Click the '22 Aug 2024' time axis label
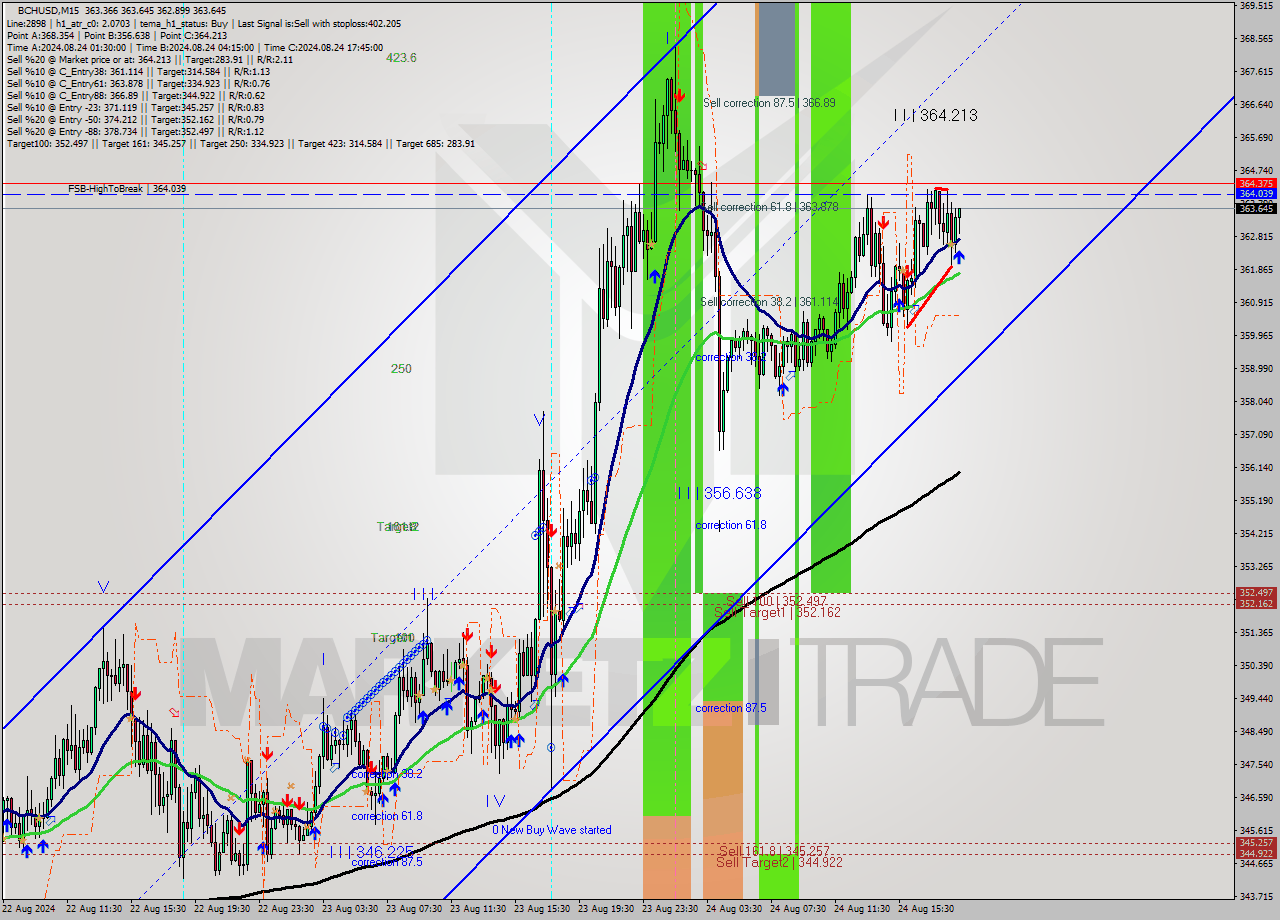 (30, 909)
